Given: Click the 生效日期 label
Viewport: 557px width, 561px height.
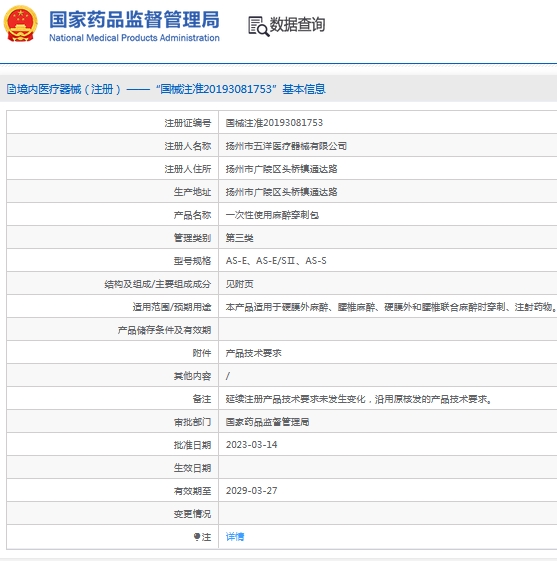Looking at the screenshot, I should coord(192,468).
